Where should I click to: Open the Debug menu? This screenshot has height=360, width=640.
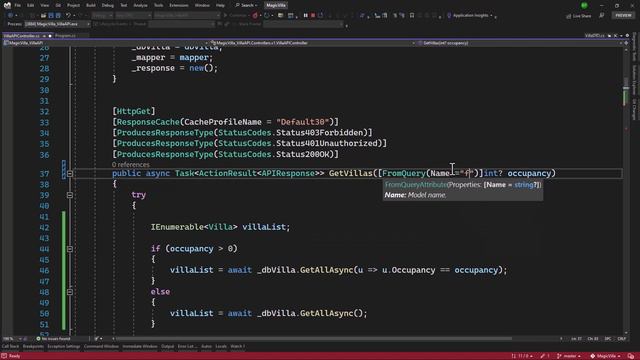108,5
